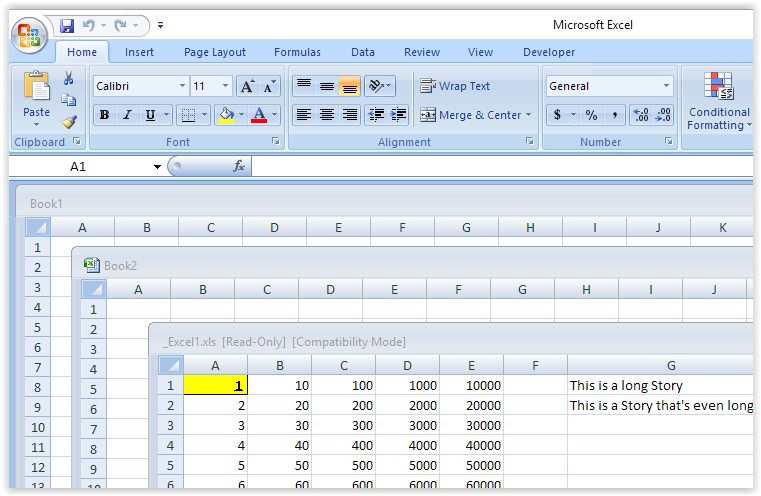Open Number dialog launcher
The height and width of the screenshot is (496, 761).
coord(669,141)
